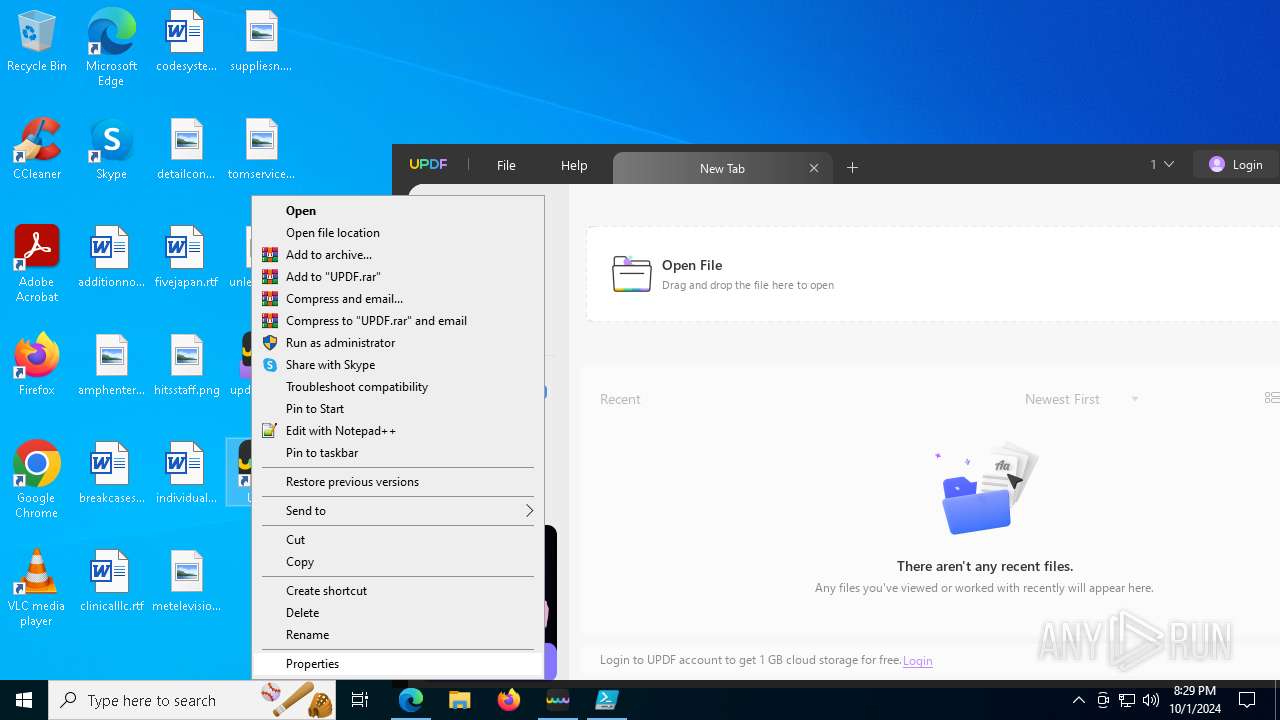Image resolution: width=1280 pixels, height=720 pixels.
Task: Click the UPDF logo in title bar
Action: pyautogui.click(x=428, y=165)
